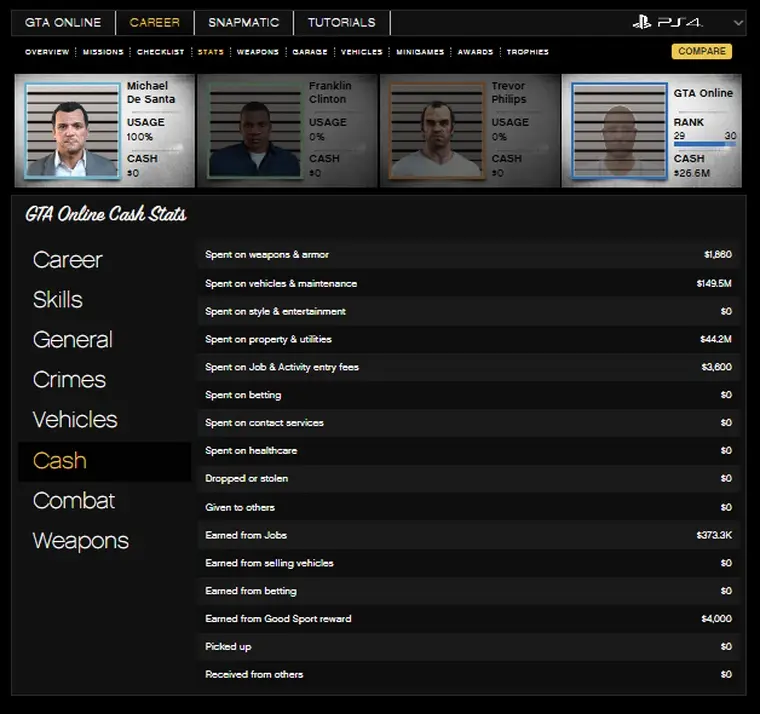This screenshot has height=714, width=760.
Task: Select the GTA Online character portrait
Action: click(x=618, y=131)
